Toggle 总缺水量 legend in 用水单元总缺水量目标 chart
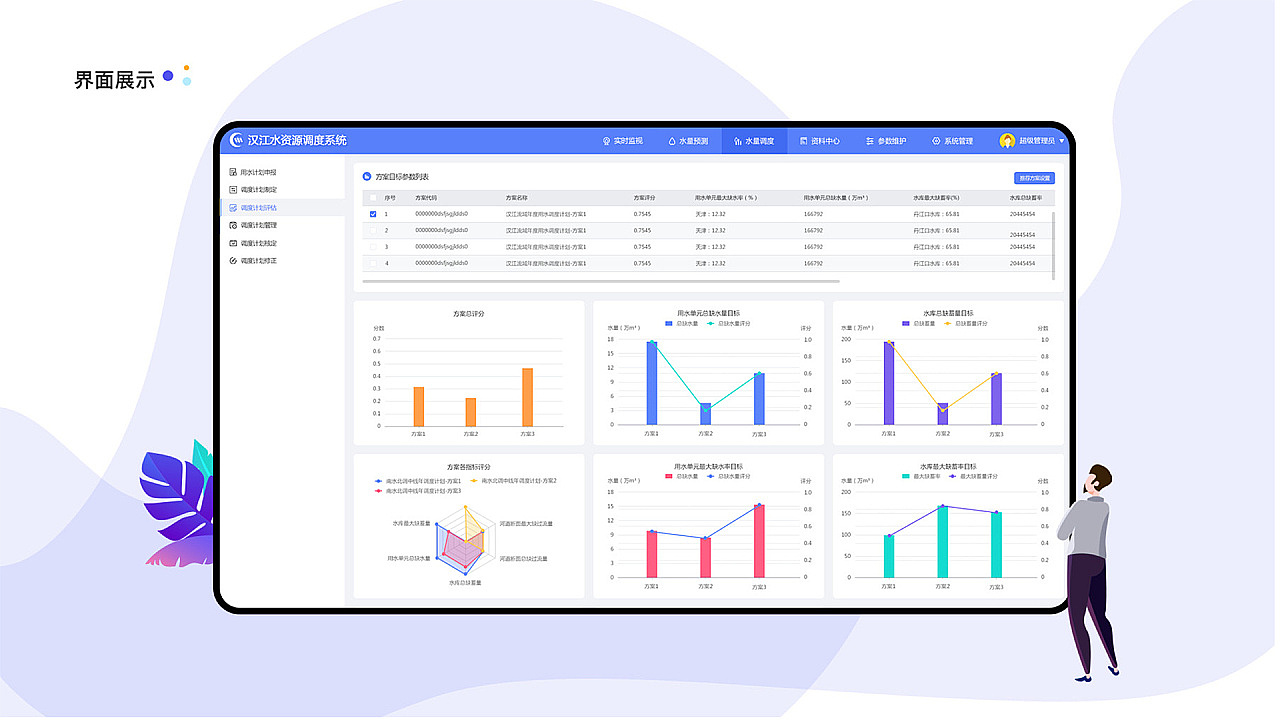 [682, 324]
